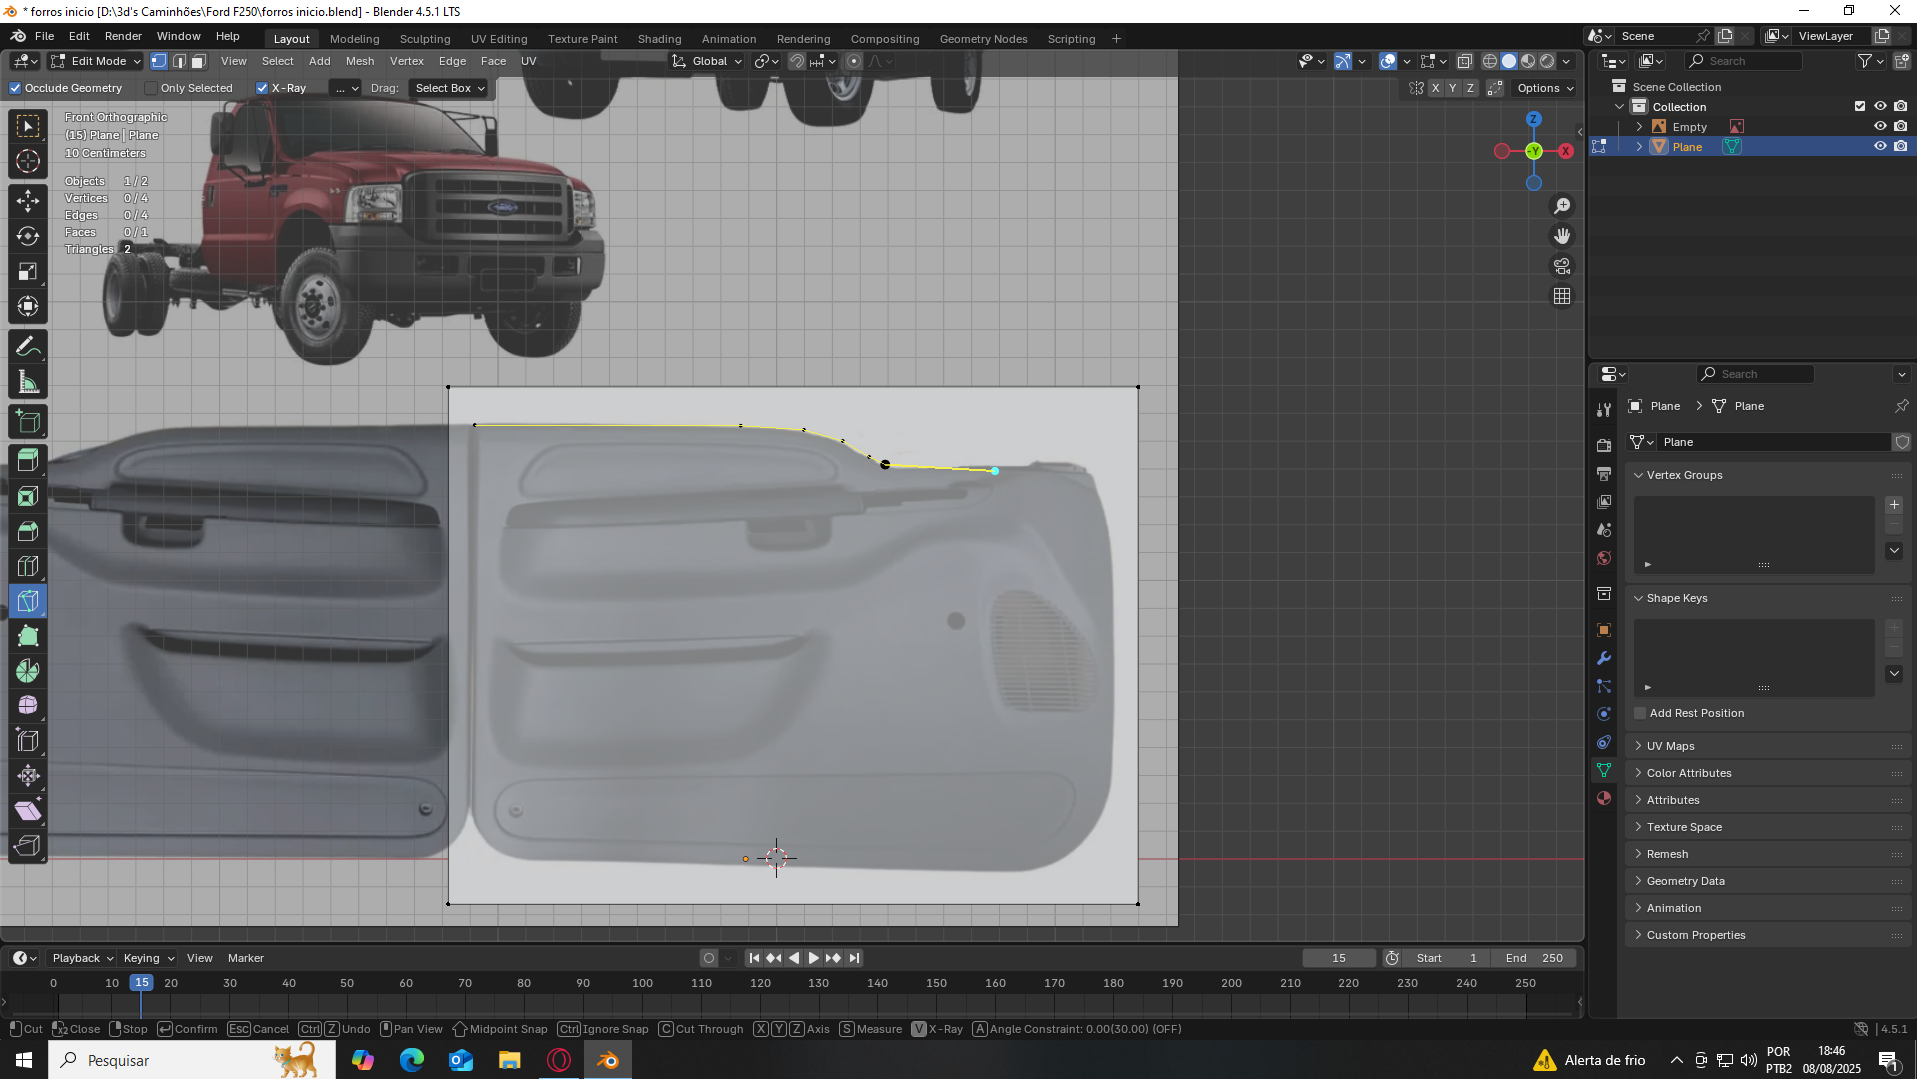Open the Options dropdown

click(1545, 88)
